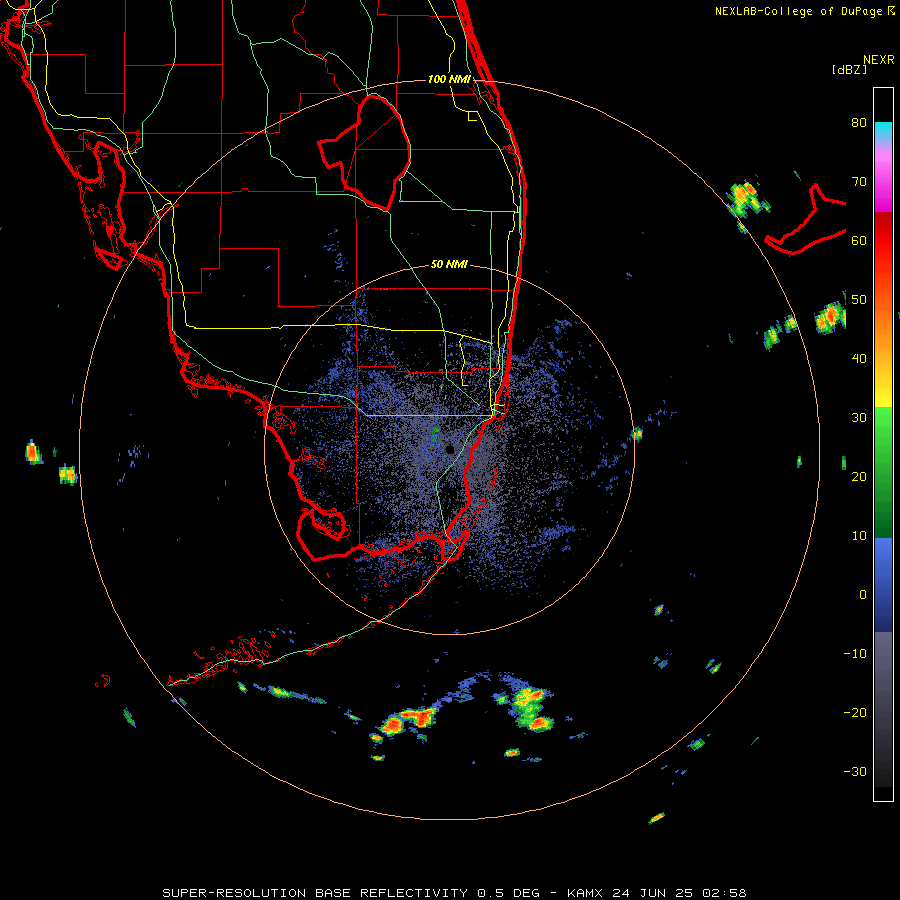Screen dimensions: 900x900
Task: Click the [dBZ] units label
Action: click(849, 70)
